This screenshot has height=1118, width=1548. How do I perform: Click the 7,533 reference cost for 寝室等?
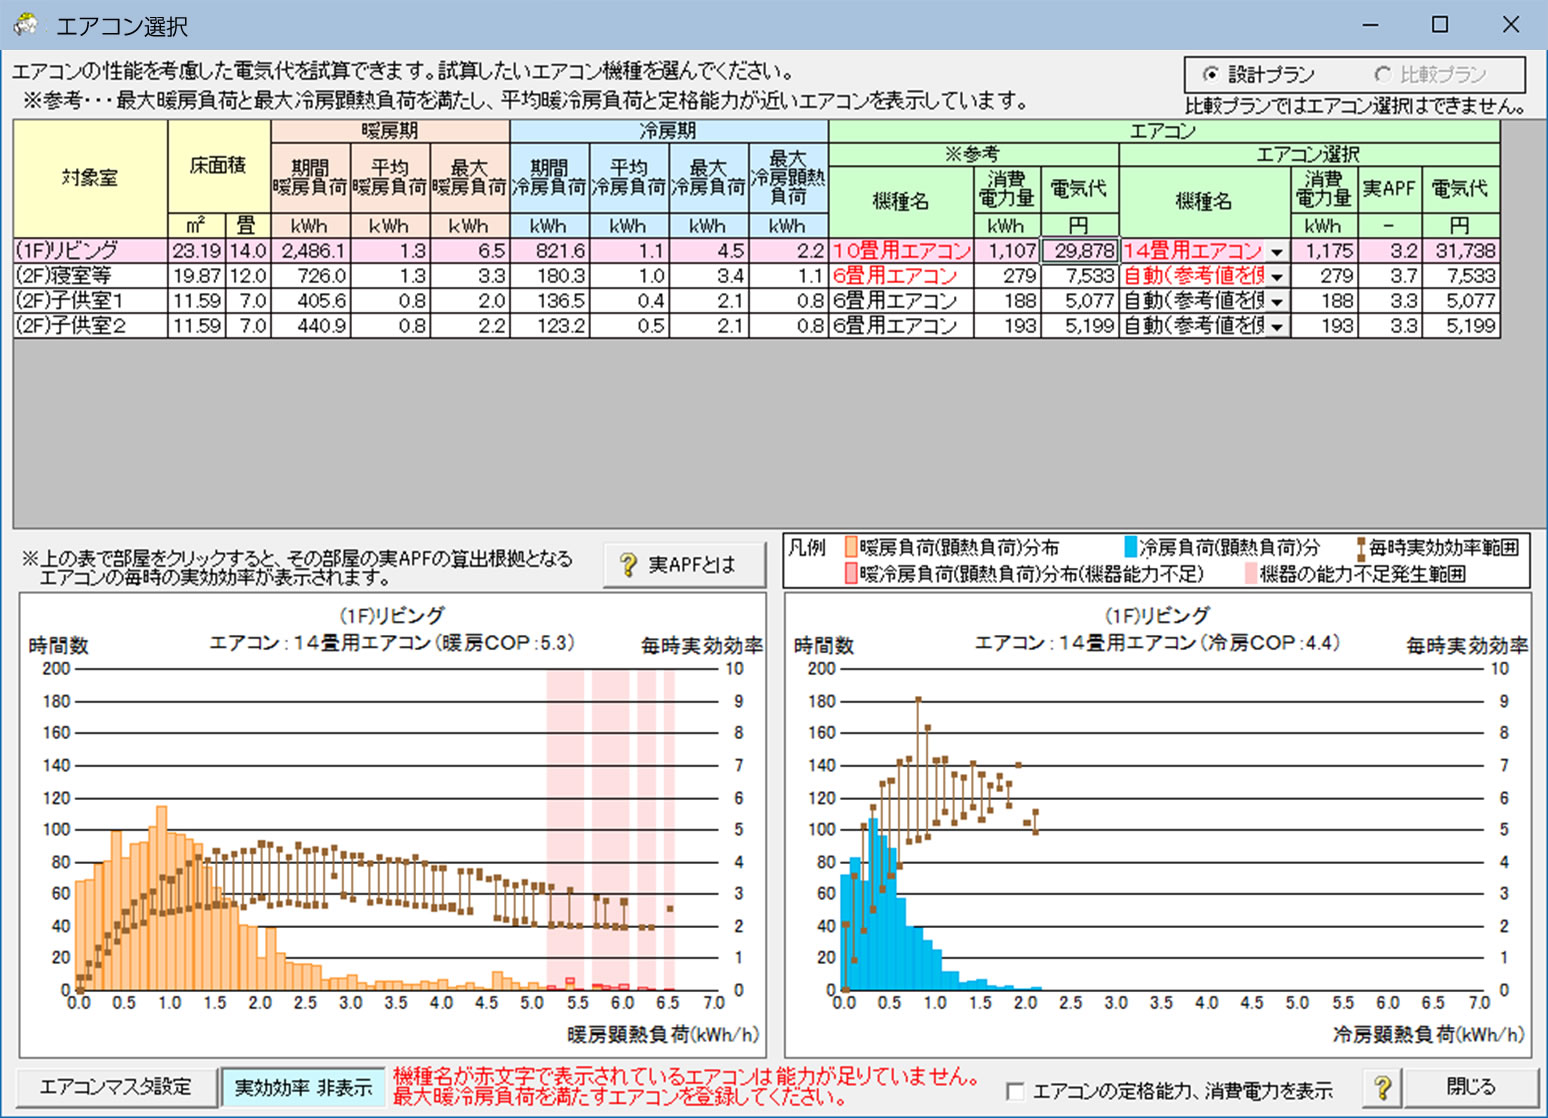pos(1079,276)
